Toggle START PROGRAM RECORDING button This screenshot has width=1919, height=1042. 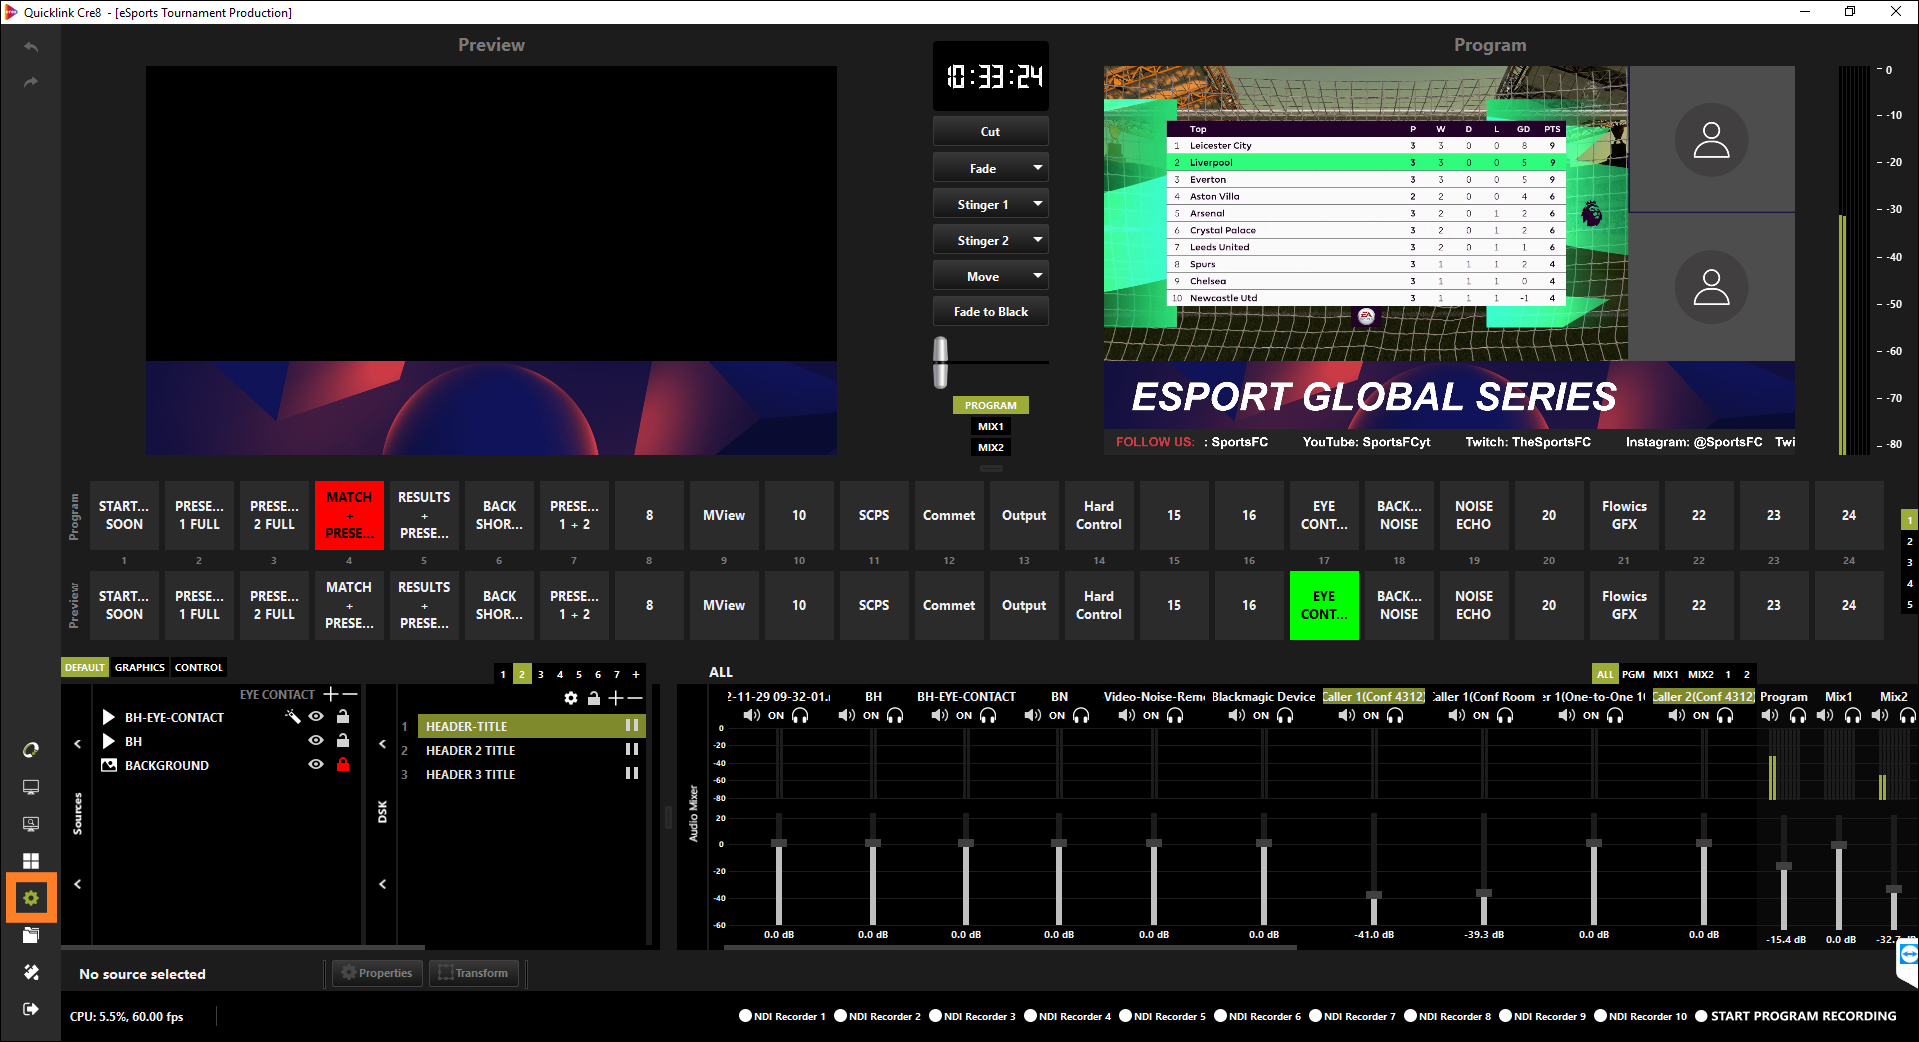tap(1796, 1016)
